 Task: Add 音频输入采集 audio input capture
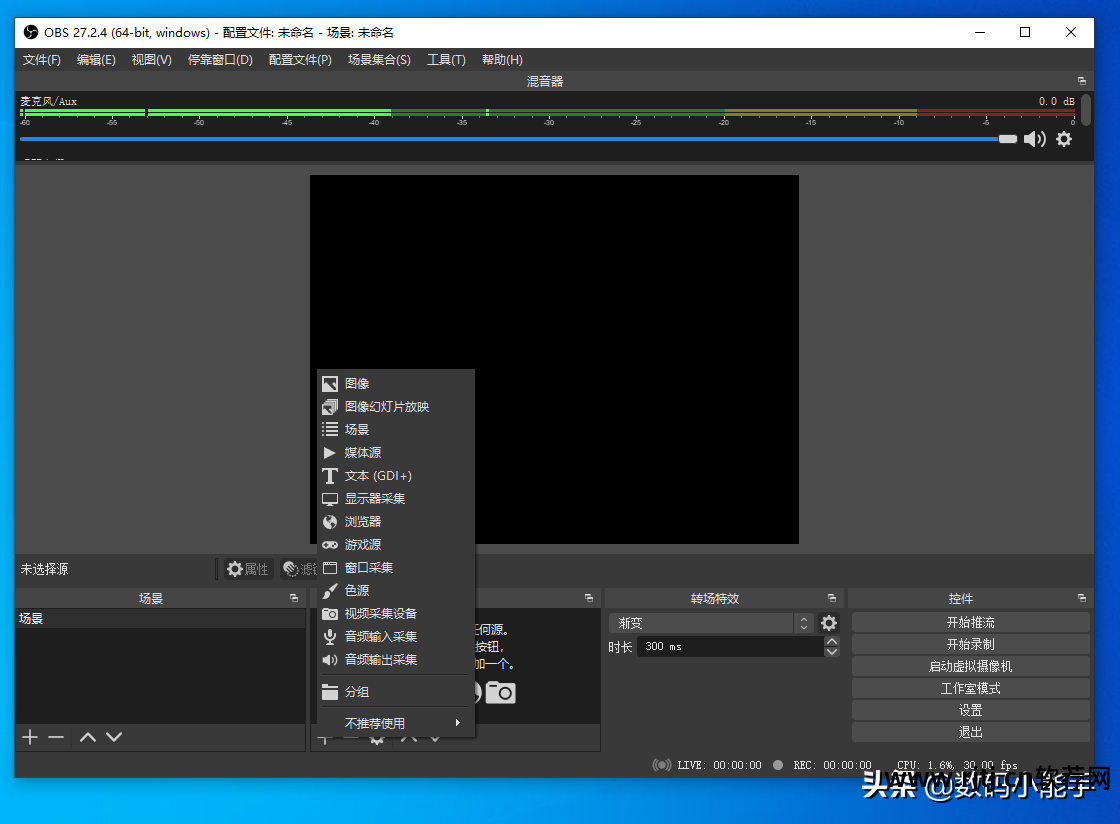[x=396, y=636]
